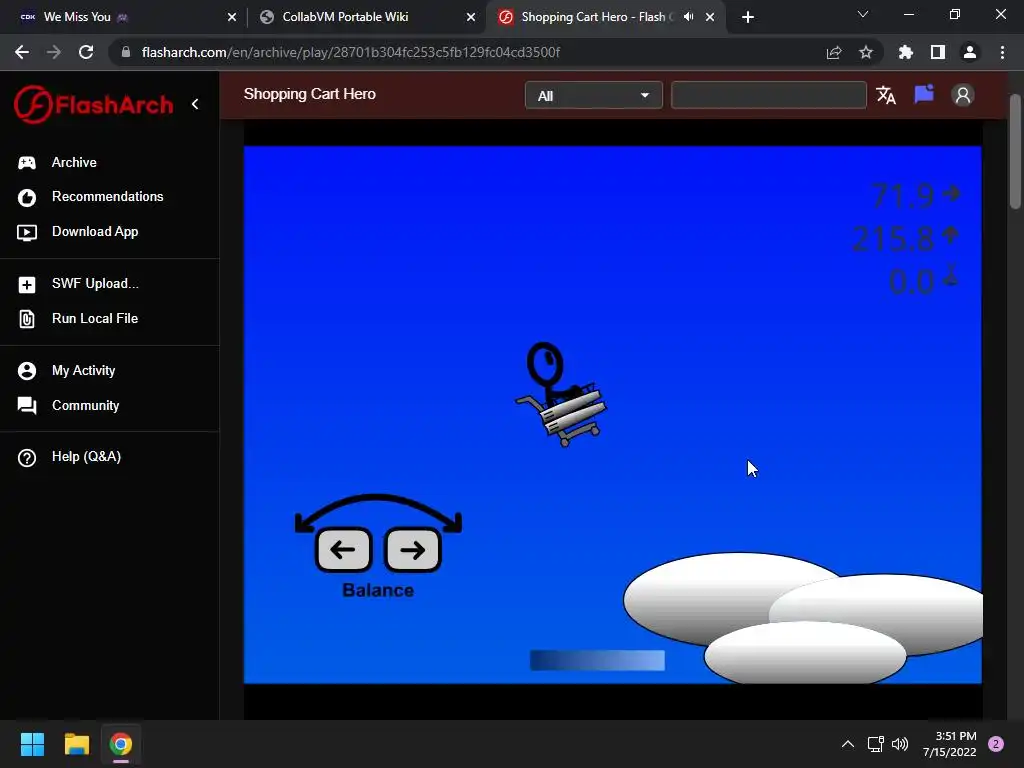The width and height of the screenshot is (1024, 768).
Task: Open the Archive gamepad icon
Action: tap(27, 163)
